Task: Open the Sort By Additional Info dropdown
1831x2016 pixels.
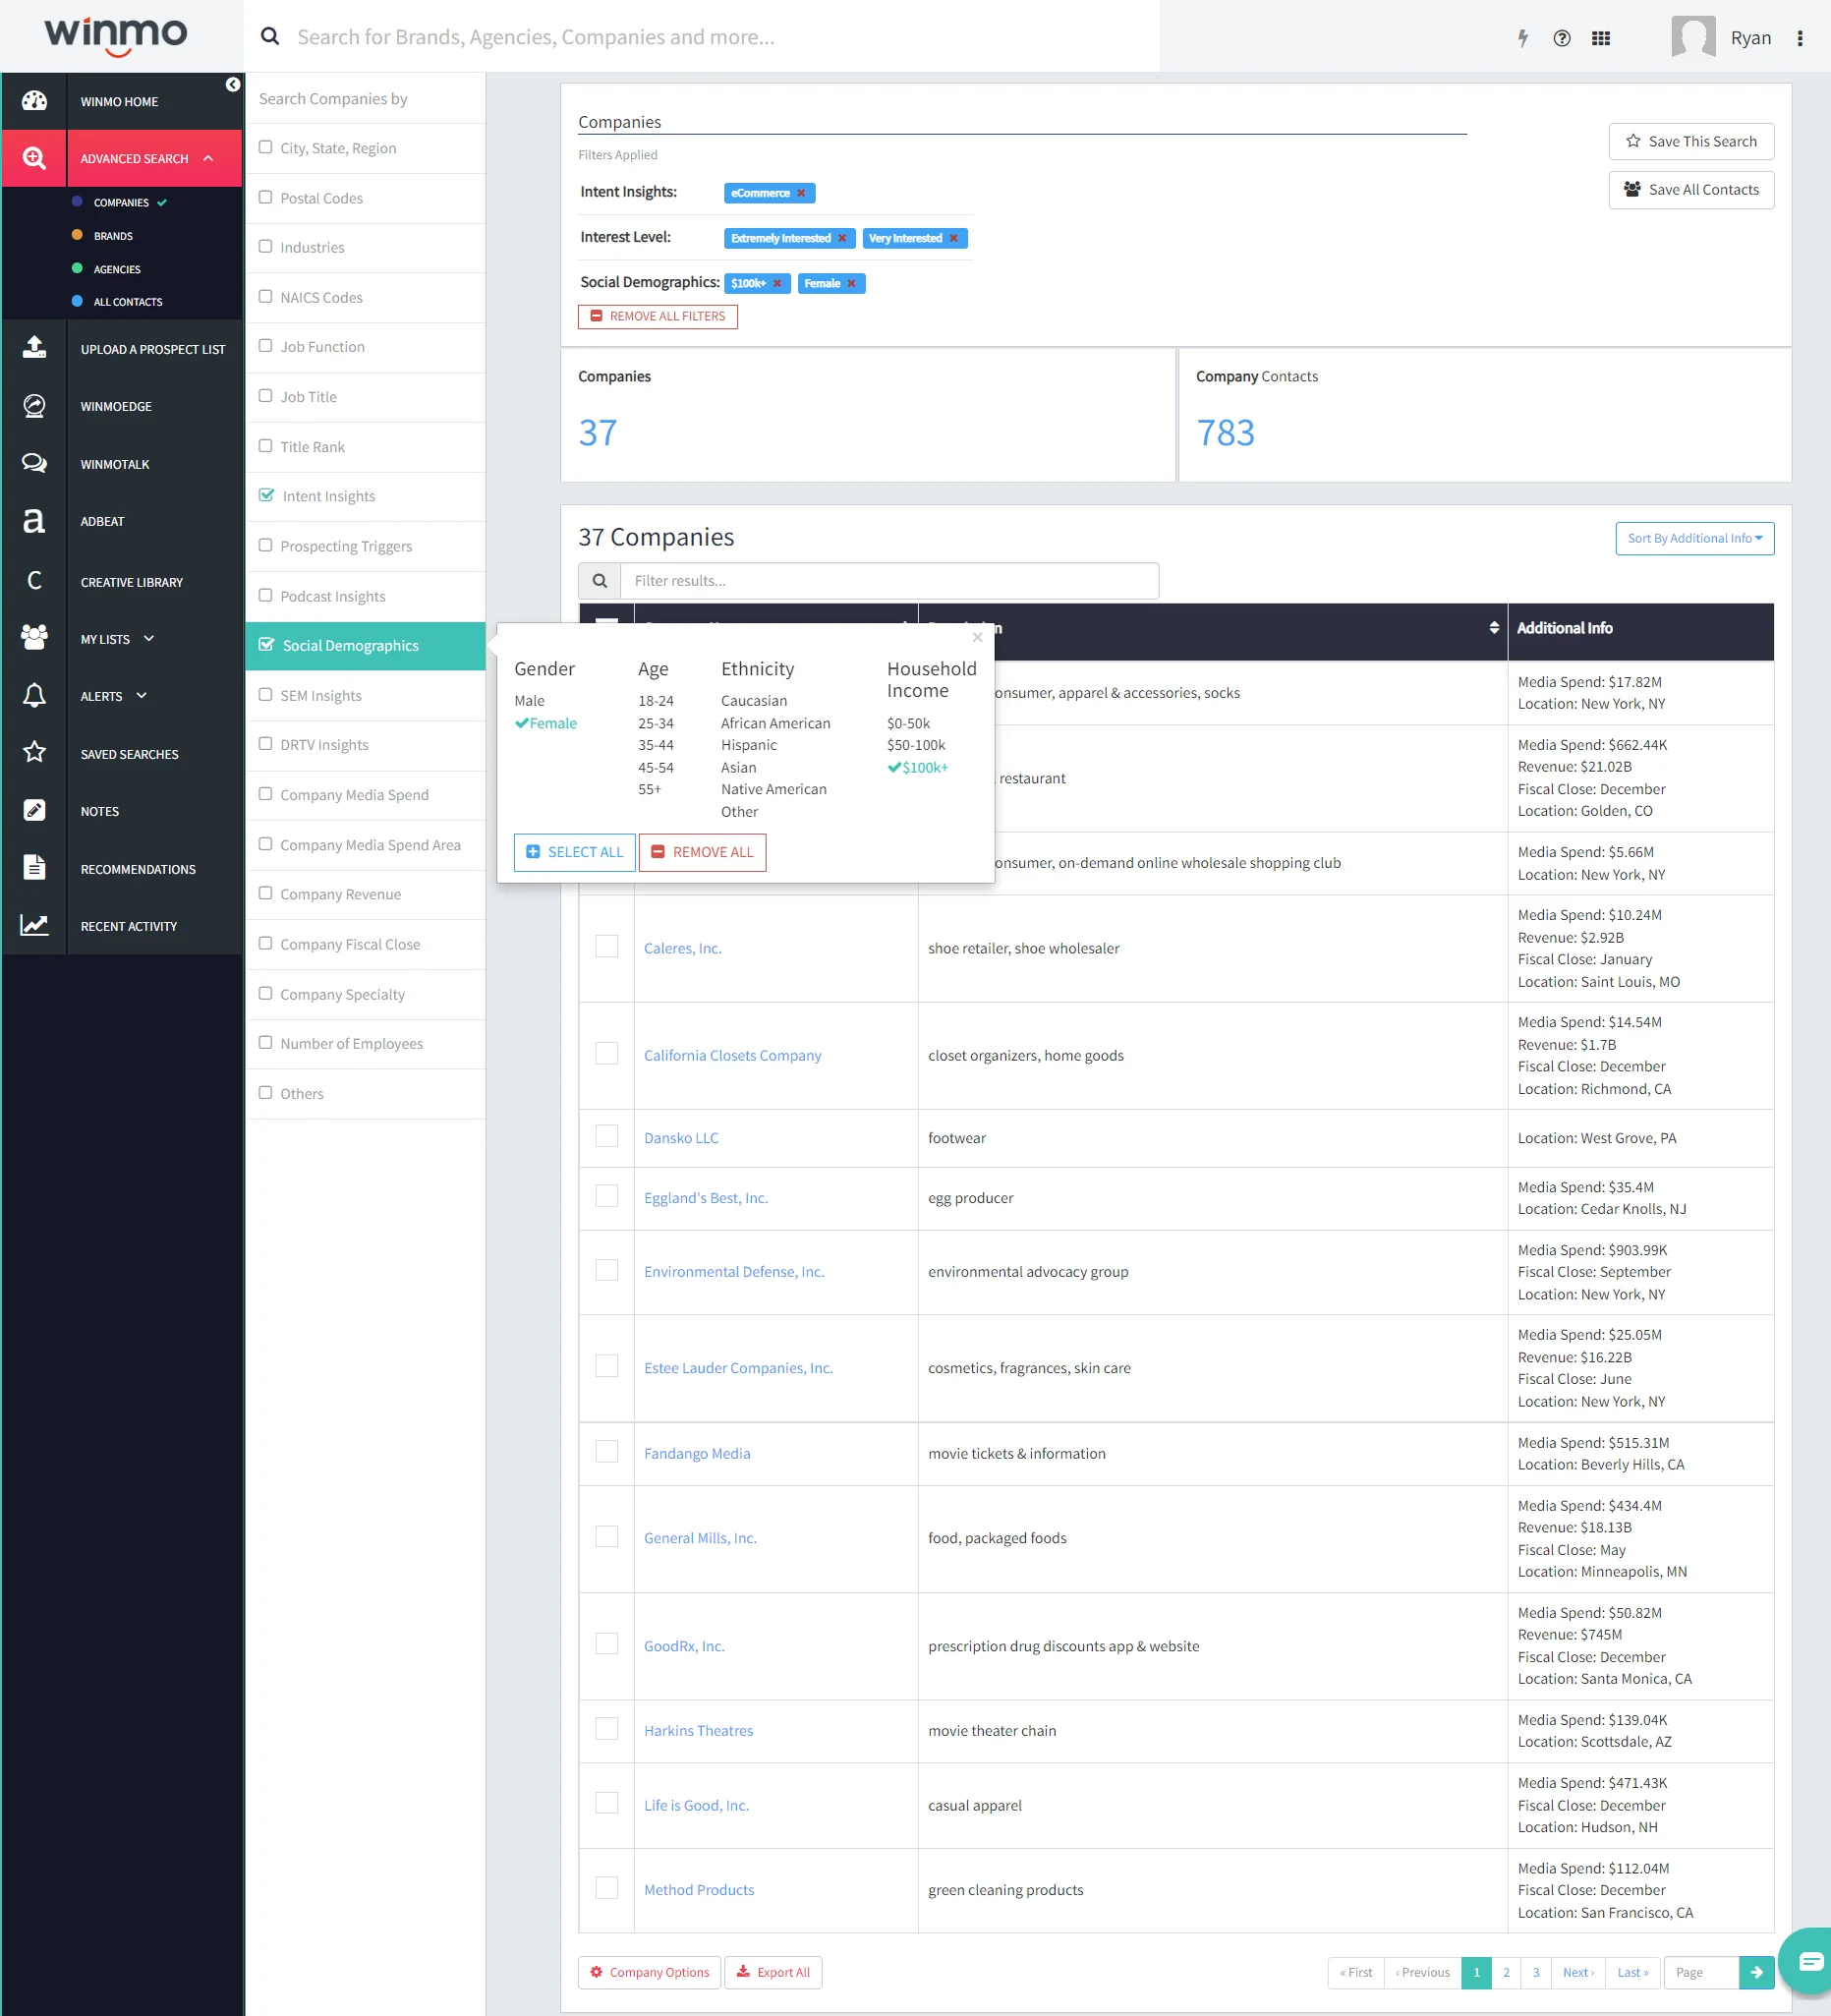Action: (x=1694, y=538)
